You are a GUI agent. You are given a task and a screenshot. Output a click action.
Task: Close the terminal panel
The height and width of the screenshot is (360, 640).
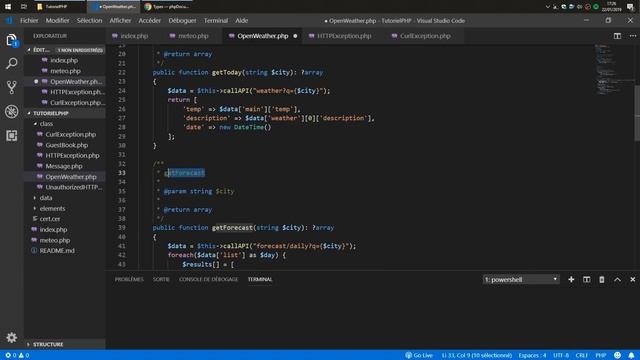633,280
